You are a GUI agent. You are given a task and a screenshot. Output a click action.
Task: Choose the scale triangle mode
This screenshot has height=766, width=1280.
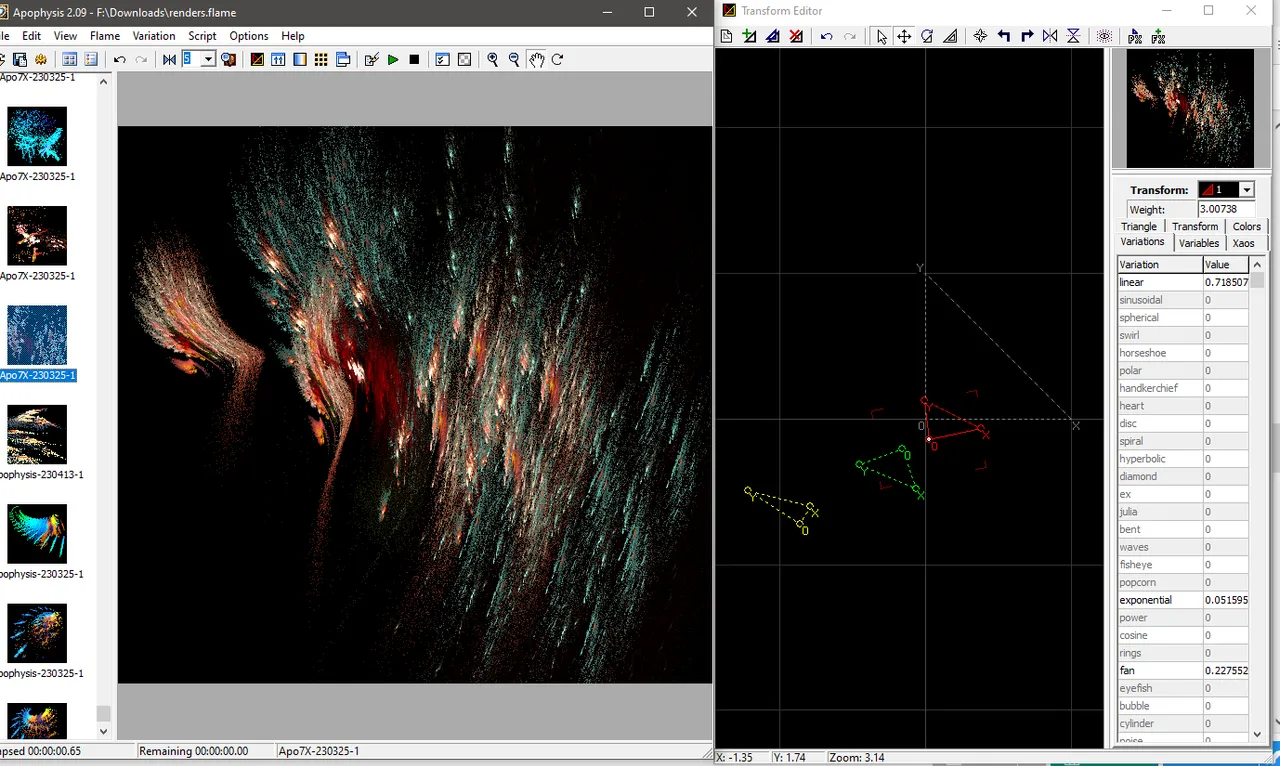click(x=950, y=37)
